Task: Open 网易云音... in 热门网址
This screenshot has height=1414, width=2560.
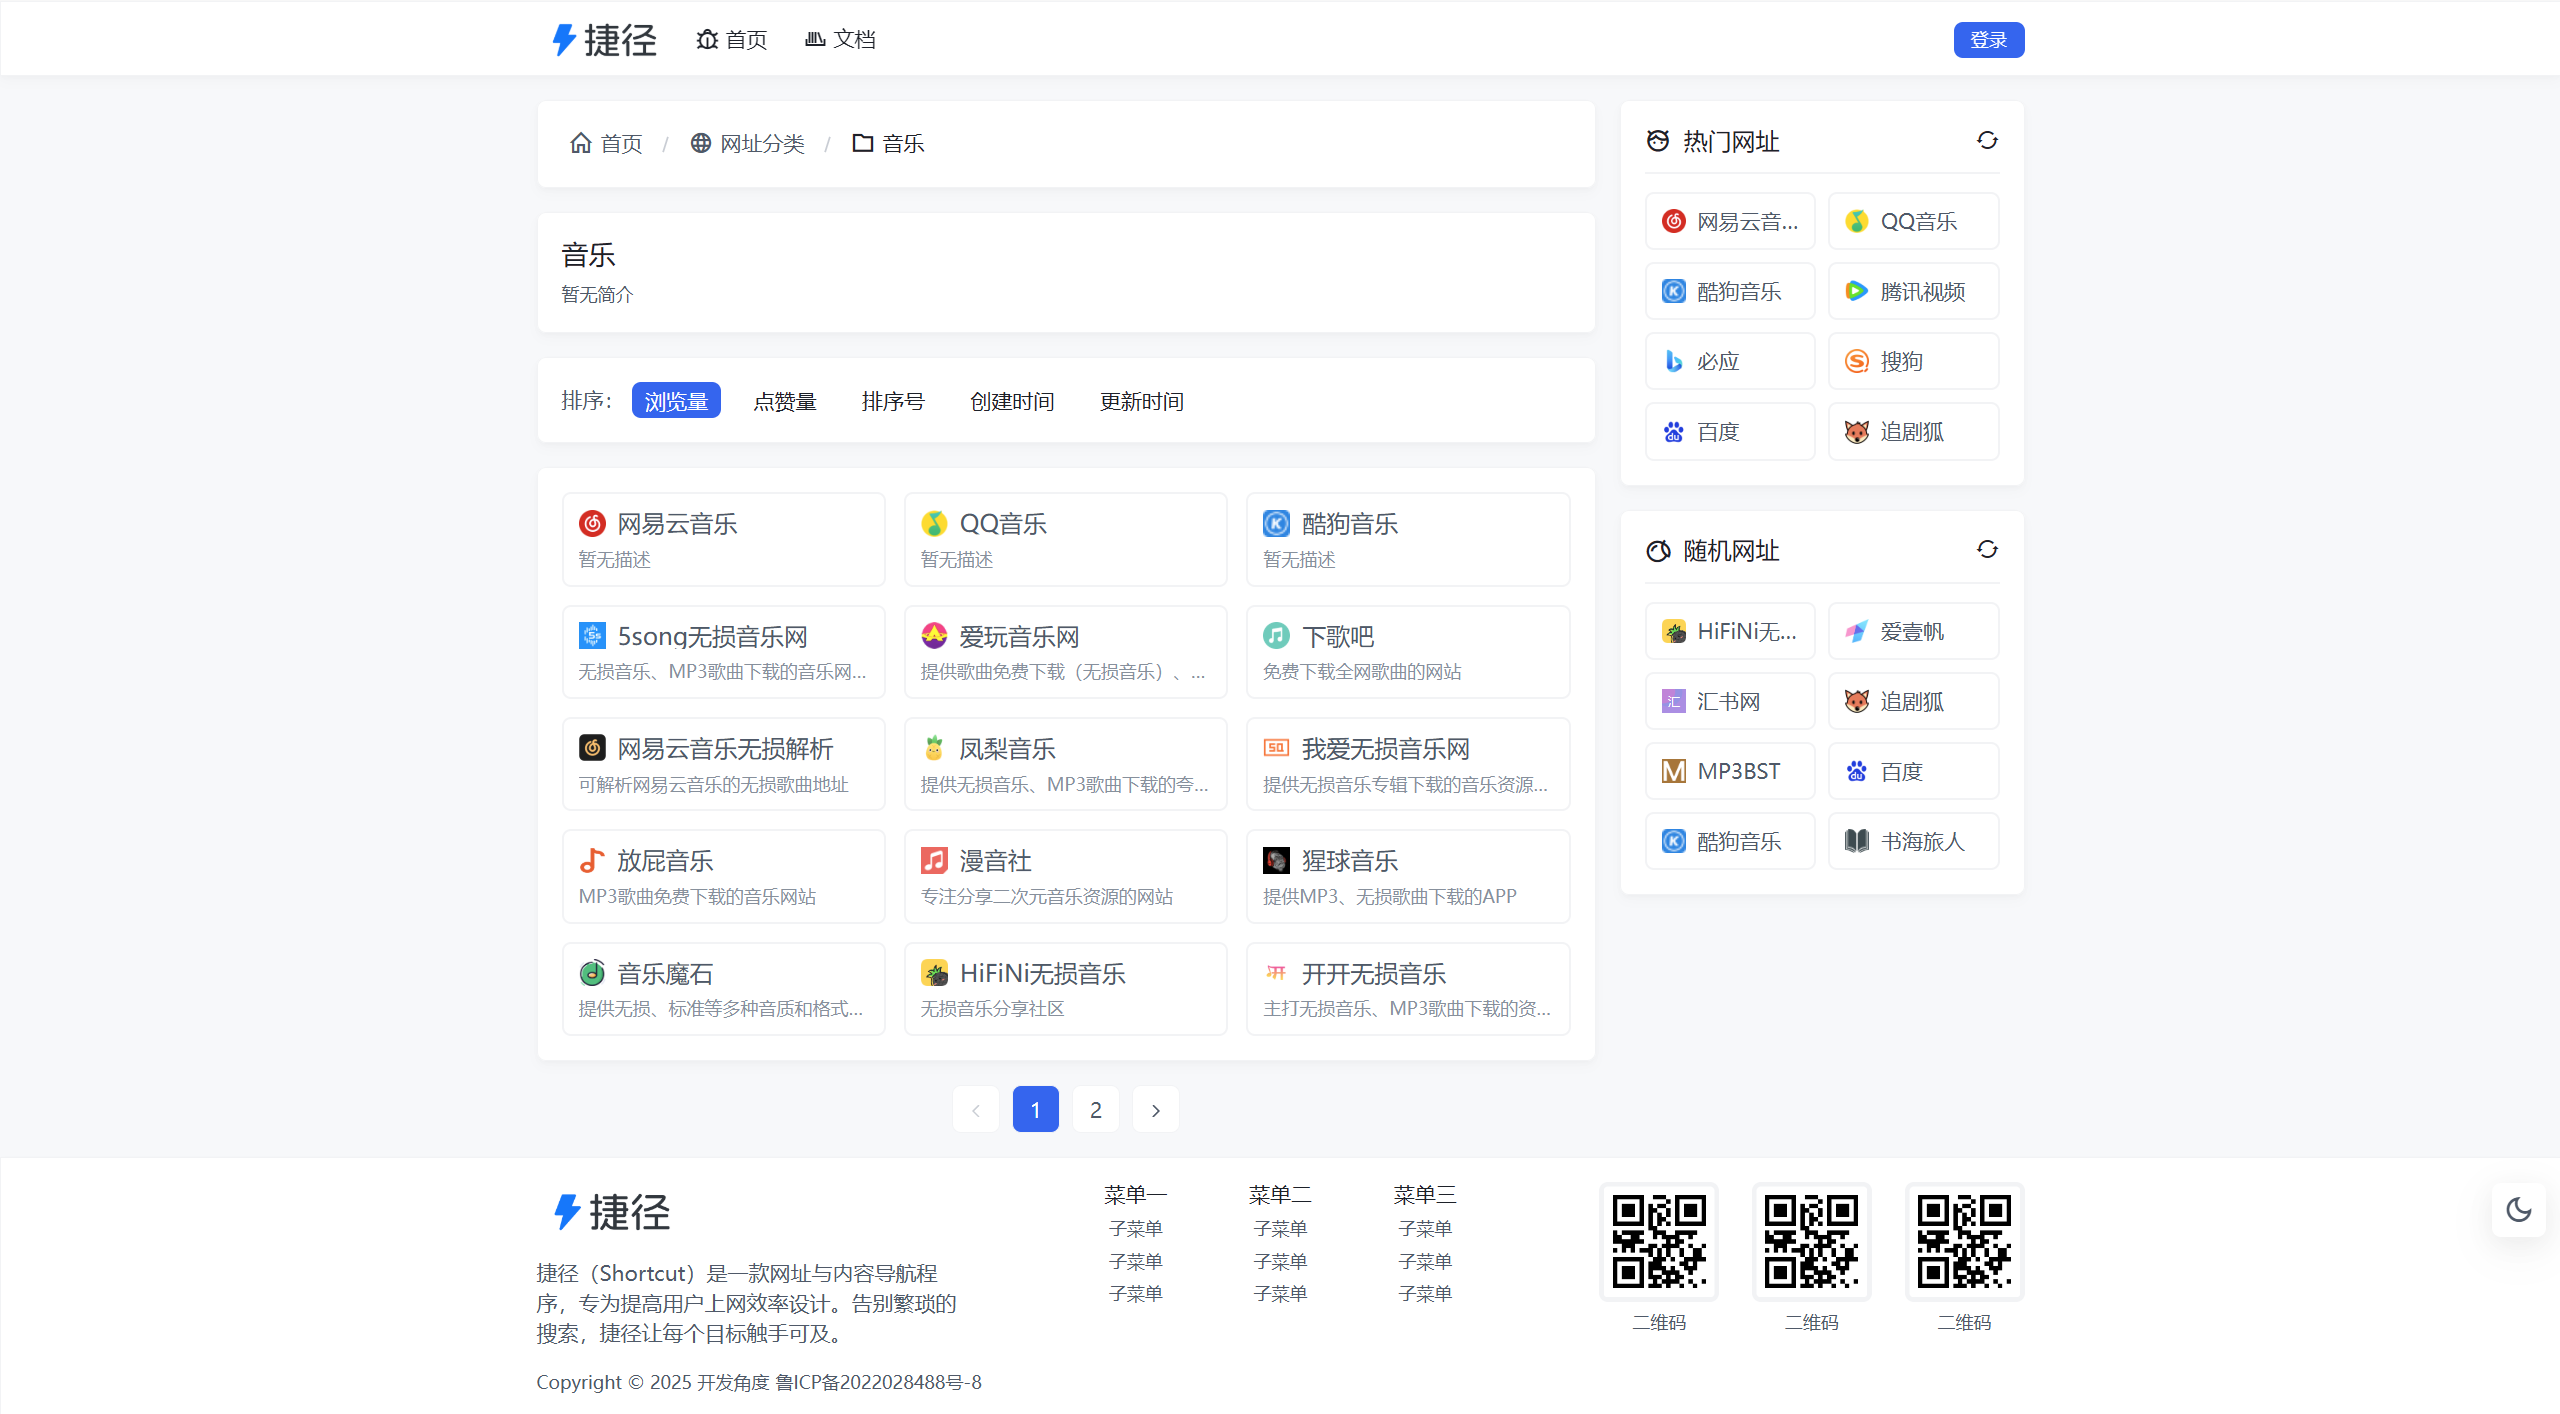Action: click(x=1730, y=221)
